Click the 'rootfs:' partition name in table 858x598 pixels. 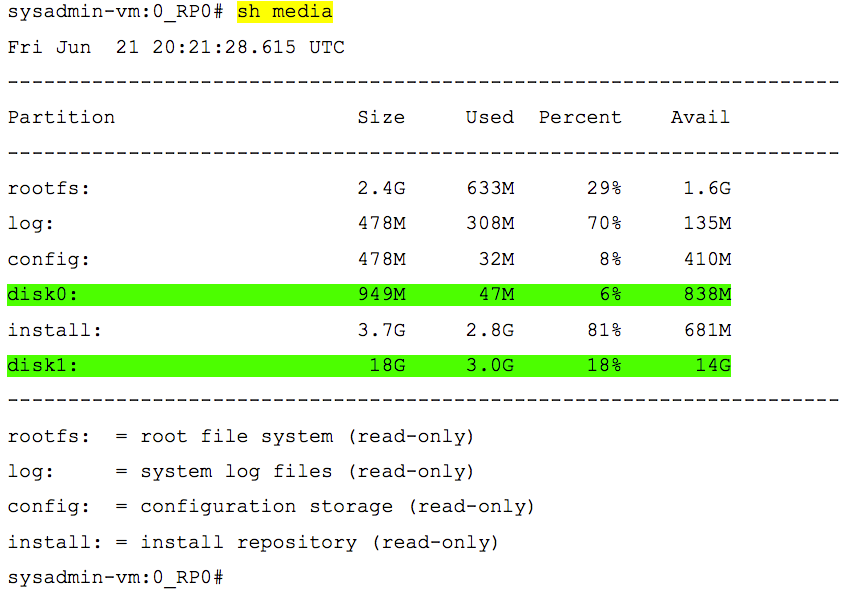coord(49,188)
